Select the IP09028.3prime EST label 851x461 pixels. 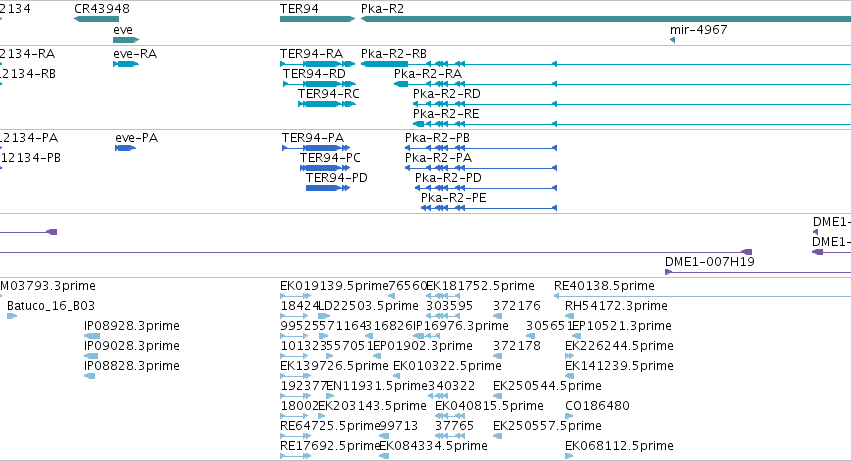132,346
